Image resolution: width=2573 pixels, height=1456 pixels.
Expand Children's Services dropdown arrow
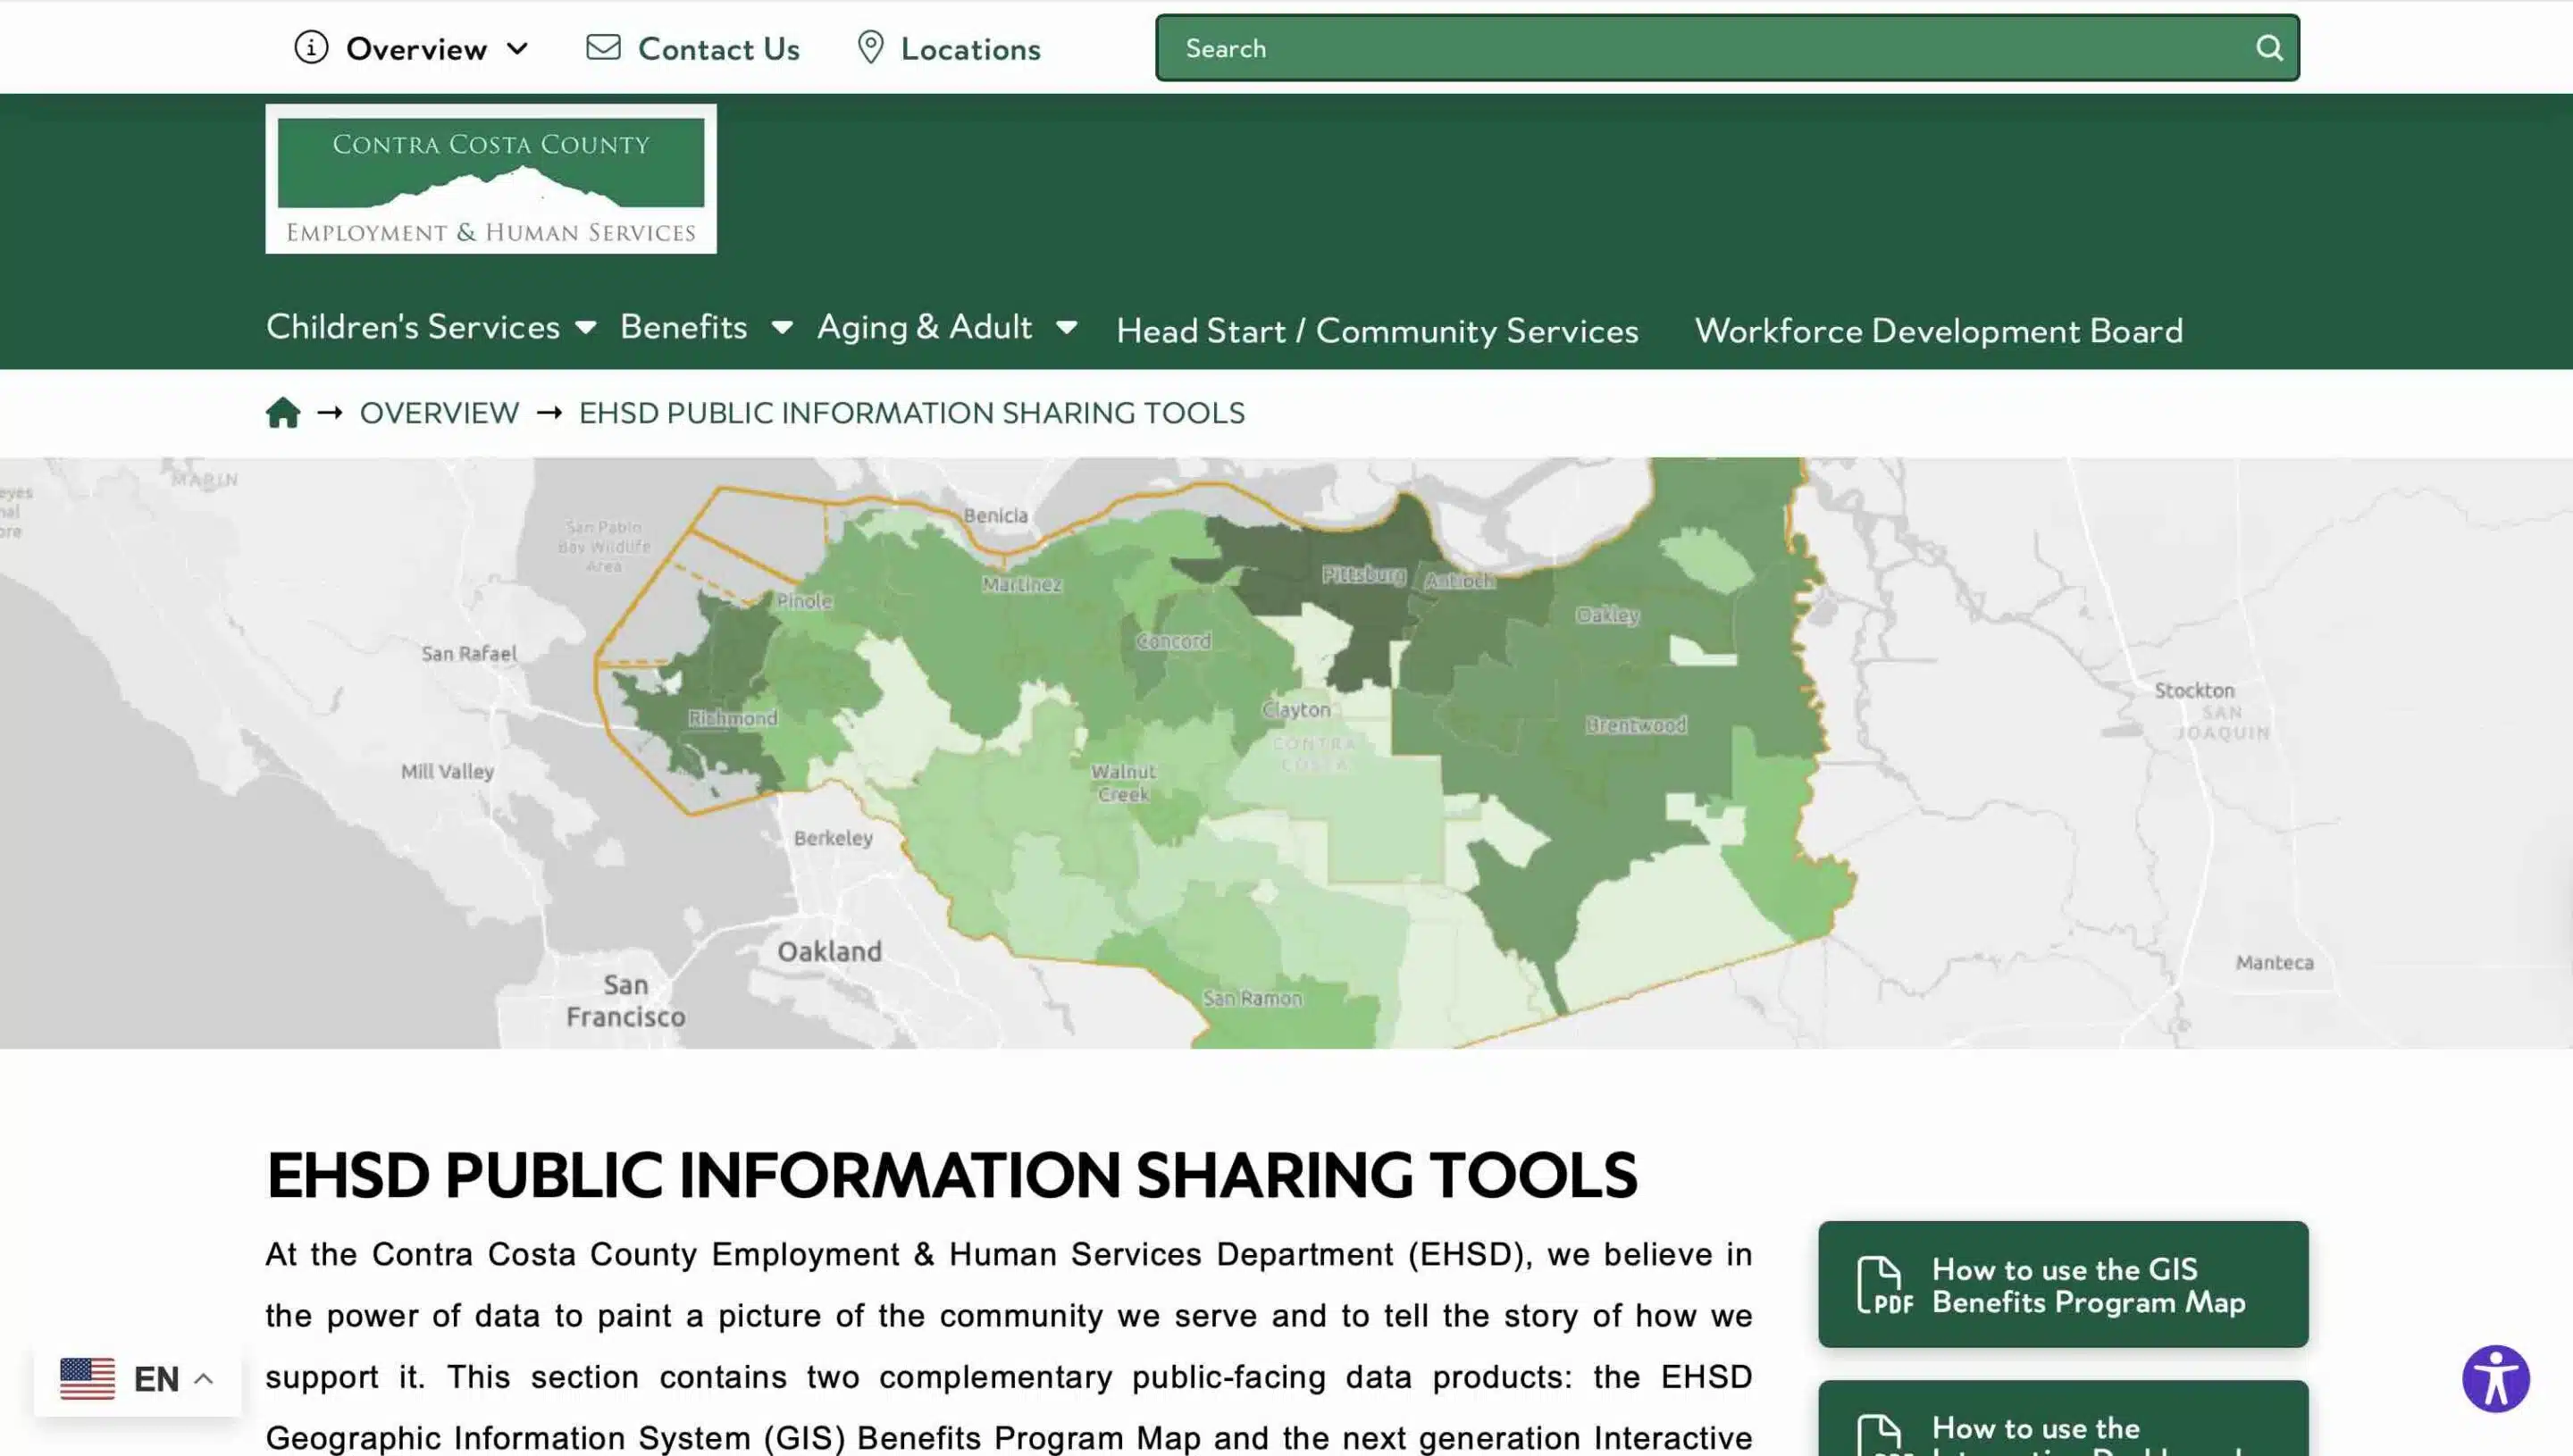point(586,327)
